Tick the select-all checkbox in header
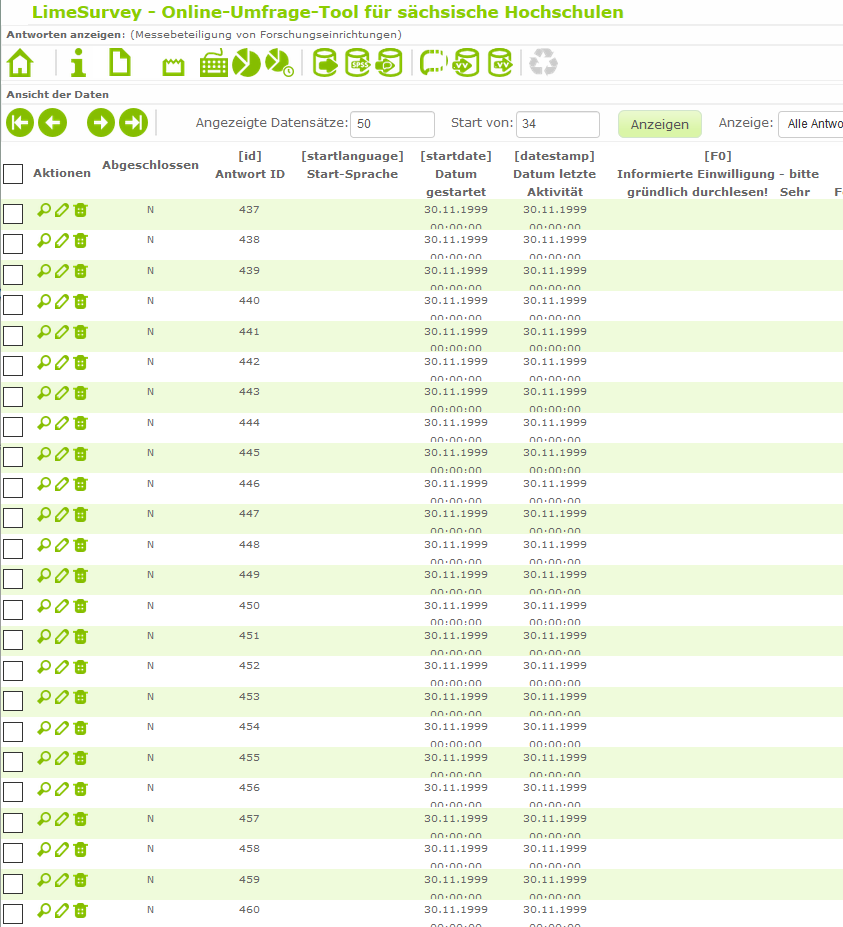This screenshot has height=927, width=843. tap(13, 174)
